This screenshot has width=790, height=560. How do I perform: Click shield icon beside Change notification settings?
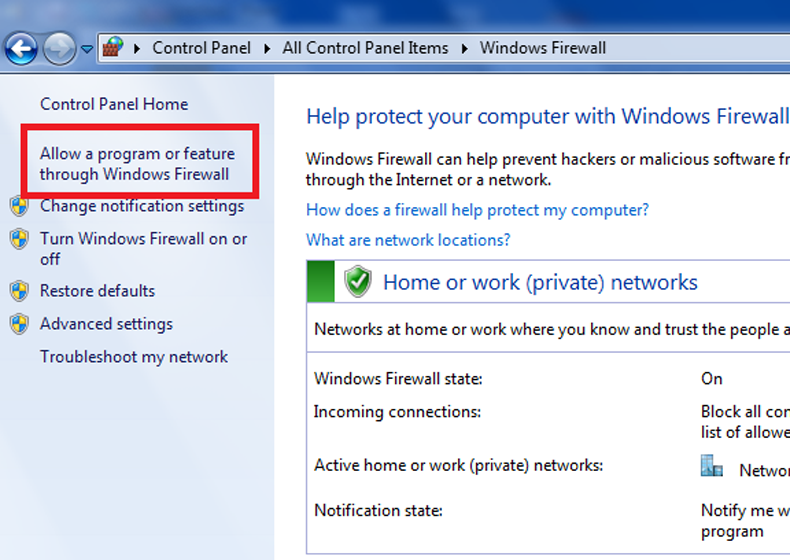click(x=19, y=207)
